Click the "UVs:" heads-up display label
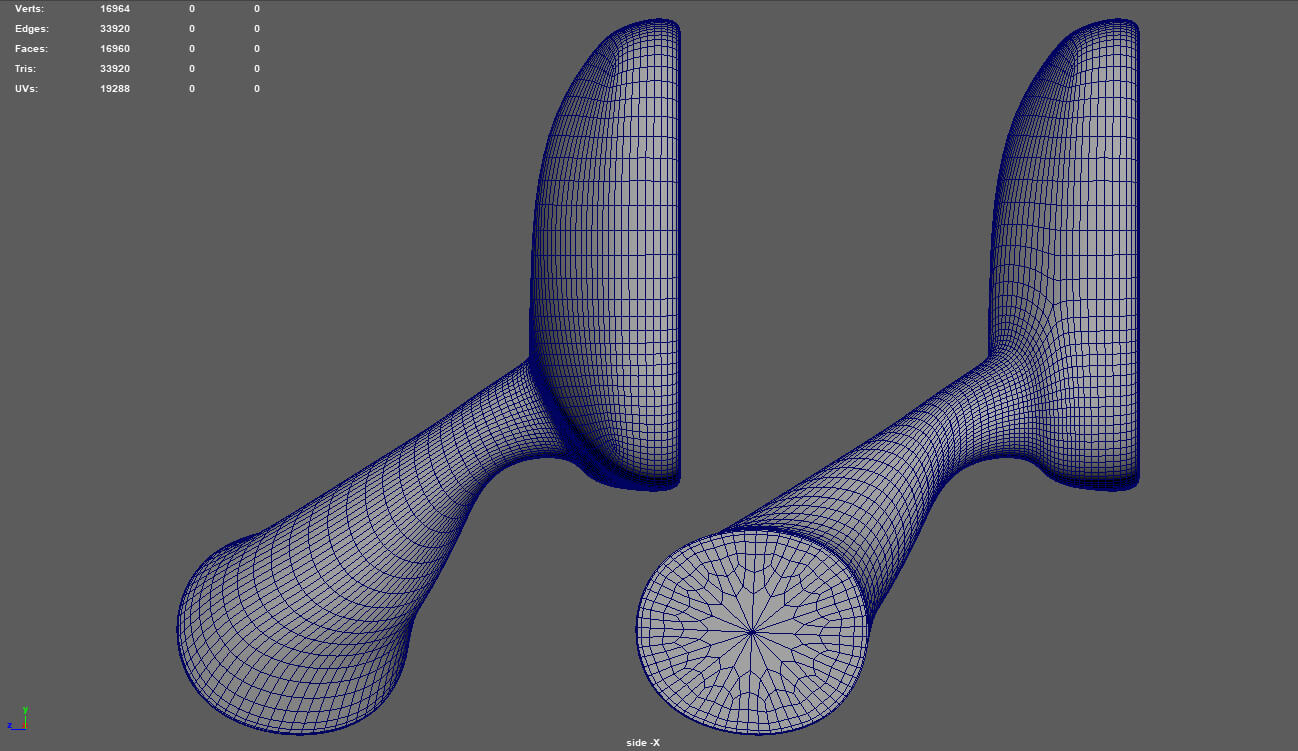 click(x=27, y=89)
